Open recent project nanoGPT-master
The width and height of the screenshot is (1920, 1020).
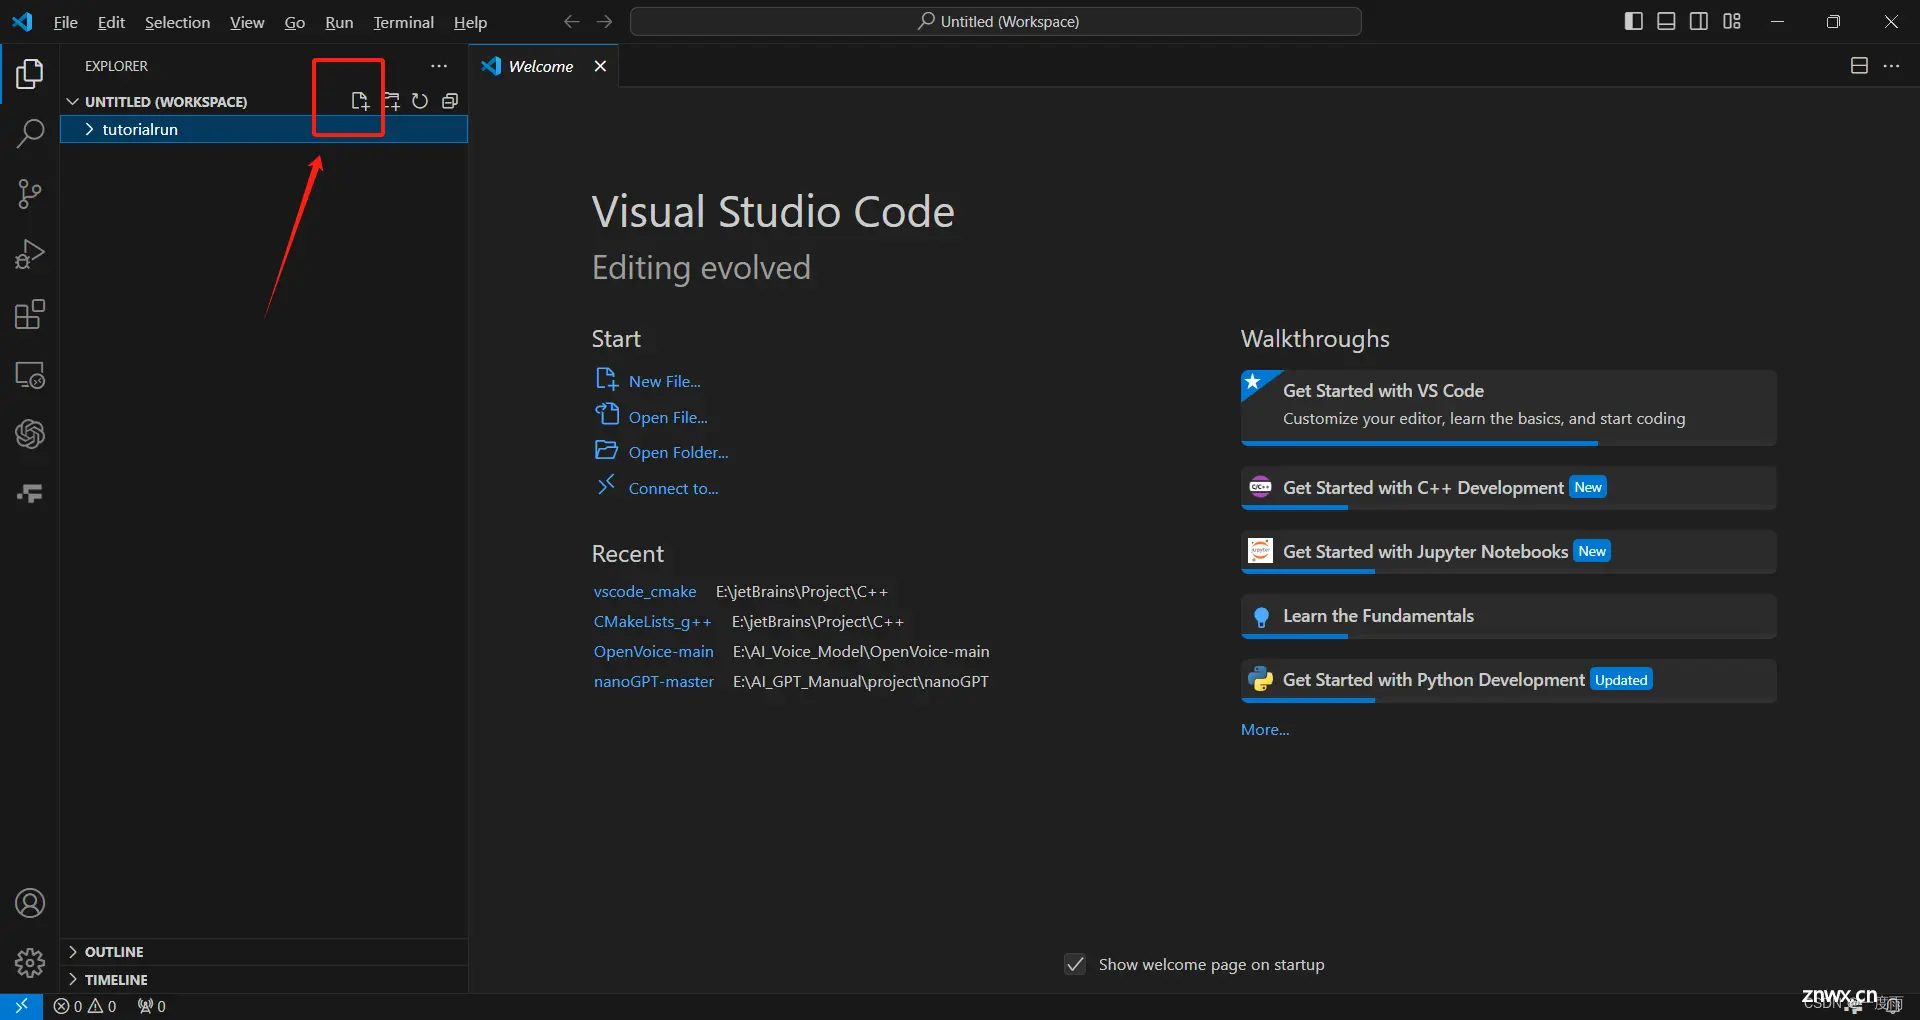[654, 682]
